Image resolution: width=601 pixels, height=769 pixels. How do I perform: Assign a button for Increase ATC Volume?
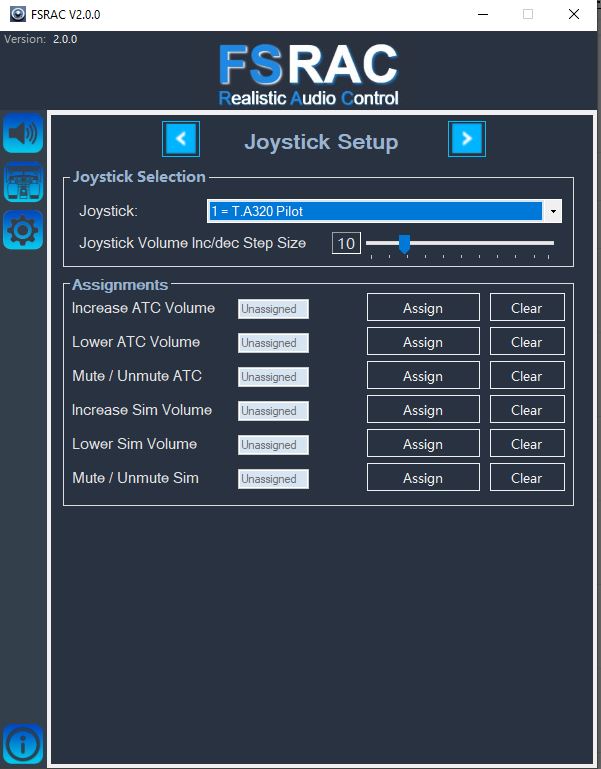(x=423, y=308)
